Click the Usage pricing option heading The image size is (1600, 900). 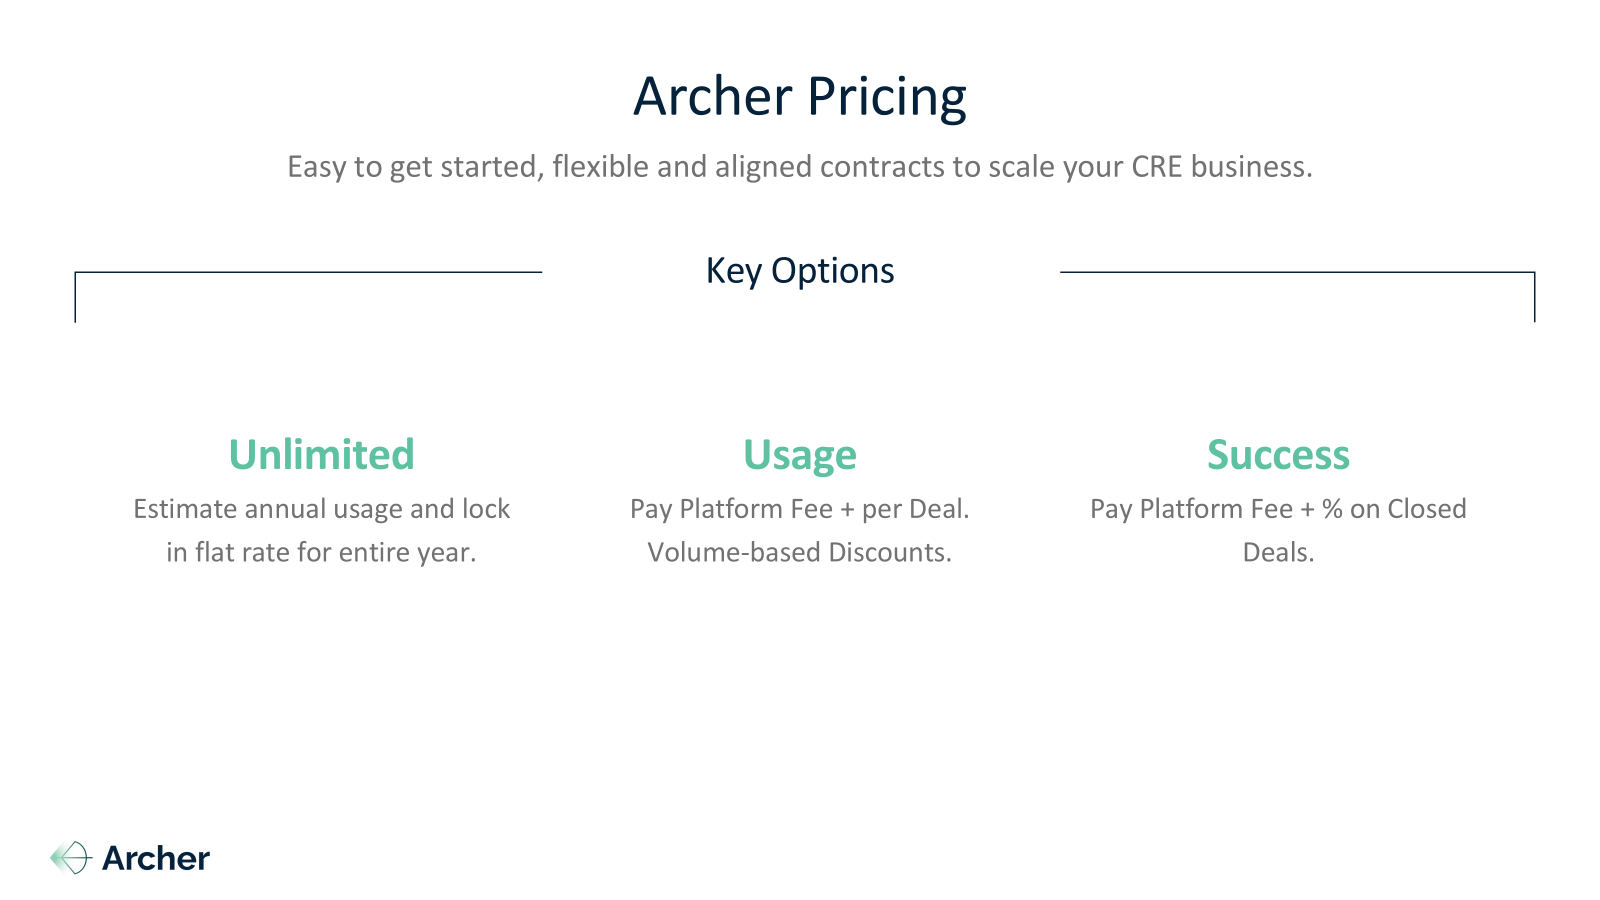800,456
